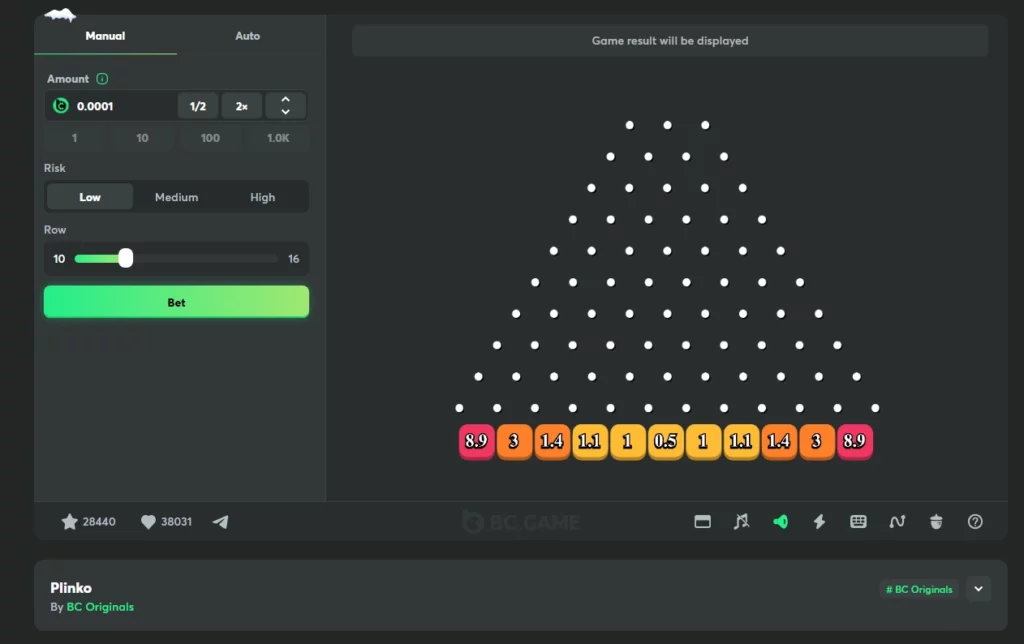The image size is (1024, 644).
Task: Click the Amount info icon
Action: (x=102, y=79)
